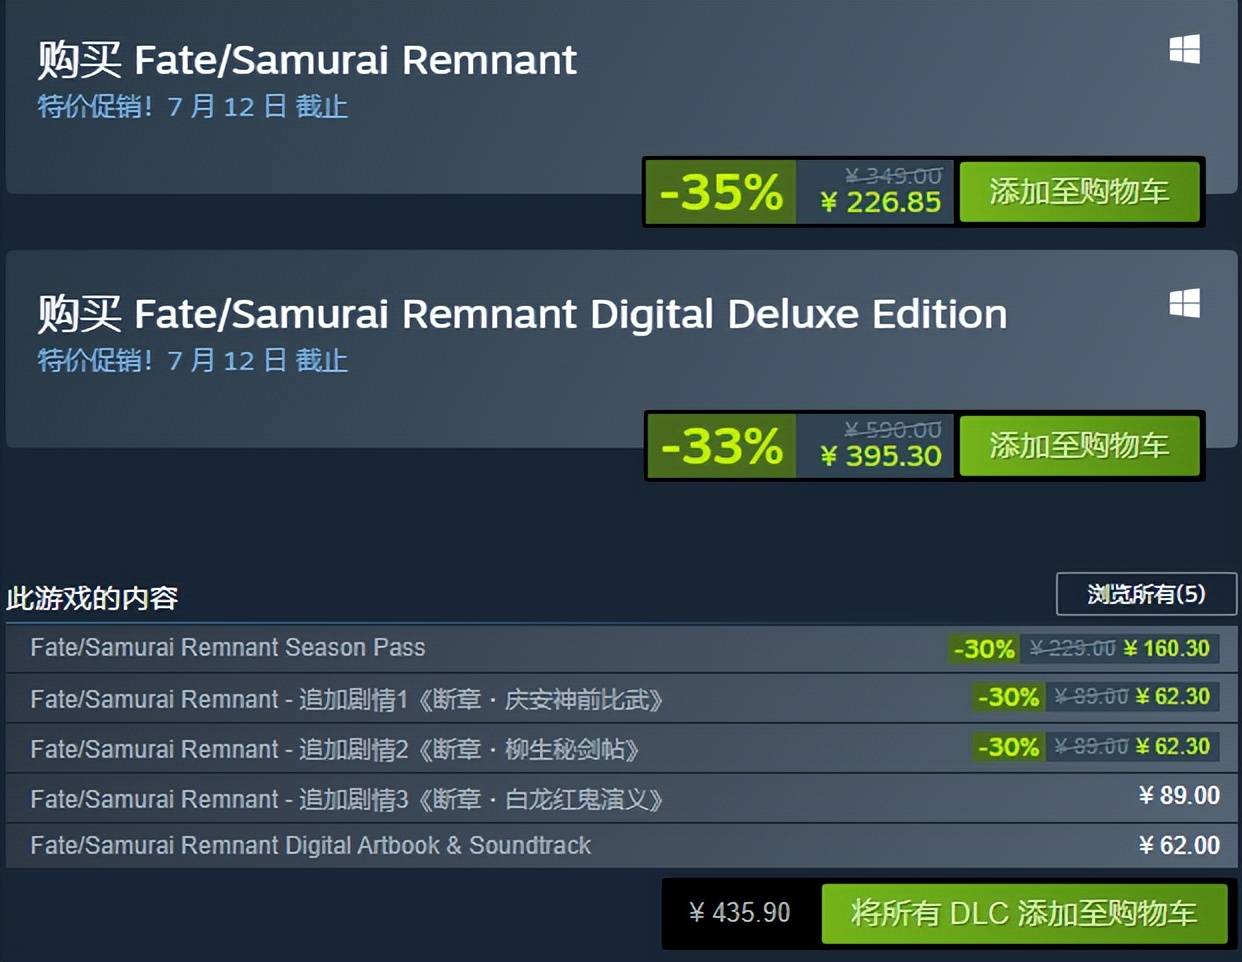Click 此游戏的内容 section header
This screenshot has width=1242, height=962.
[92, 598]
